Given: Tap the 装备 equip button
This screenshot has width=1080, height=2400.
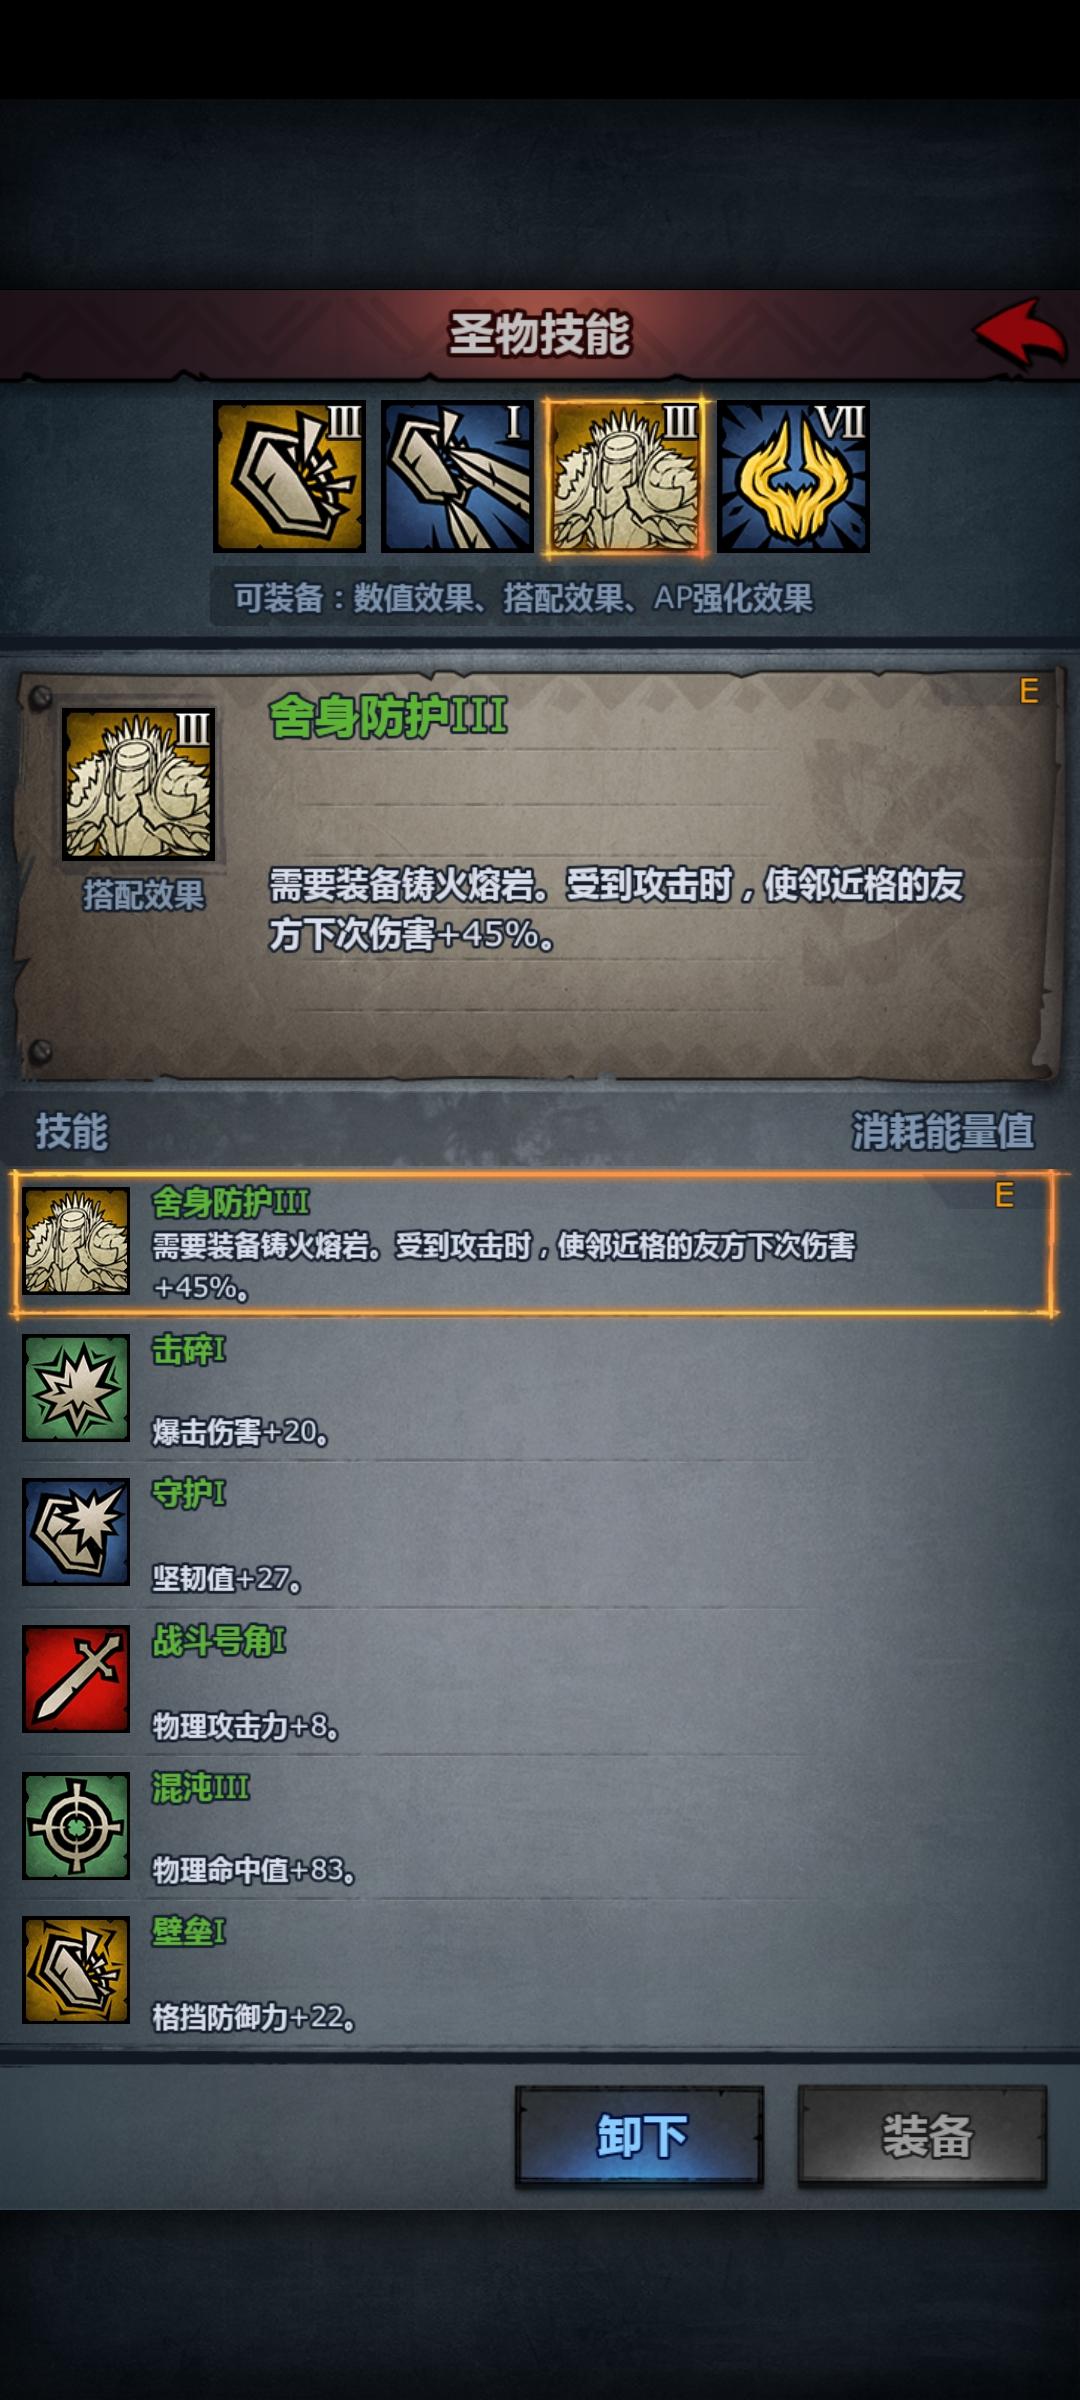Looking at the screenshot, I should [x=922, y=2136].
